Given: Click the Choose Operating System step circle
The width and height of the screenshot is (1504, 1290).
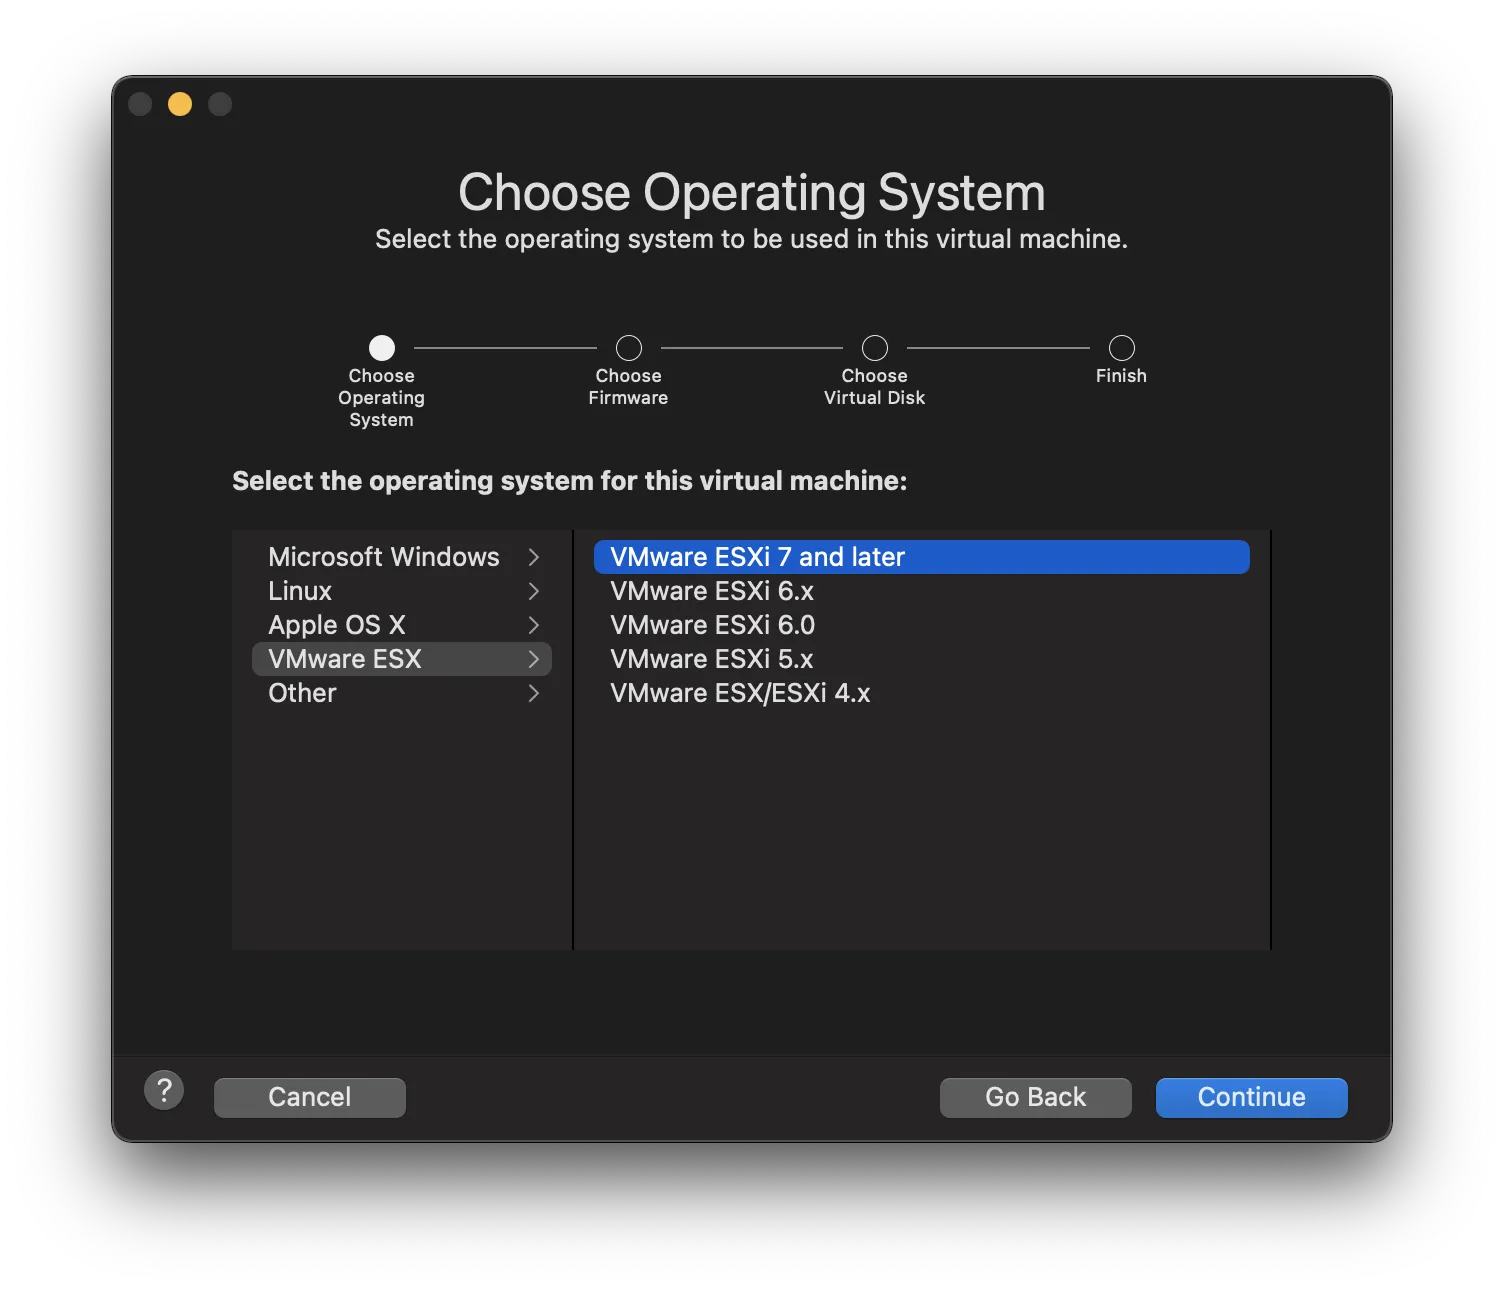Looking at the screenshot, I should point(382,348).
